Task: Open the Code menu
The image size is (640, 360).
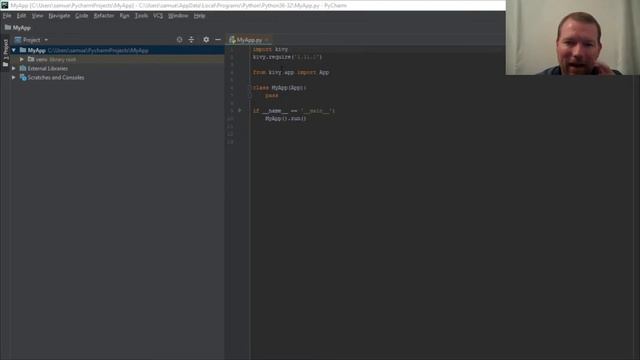Action: [x=82, y=16]
